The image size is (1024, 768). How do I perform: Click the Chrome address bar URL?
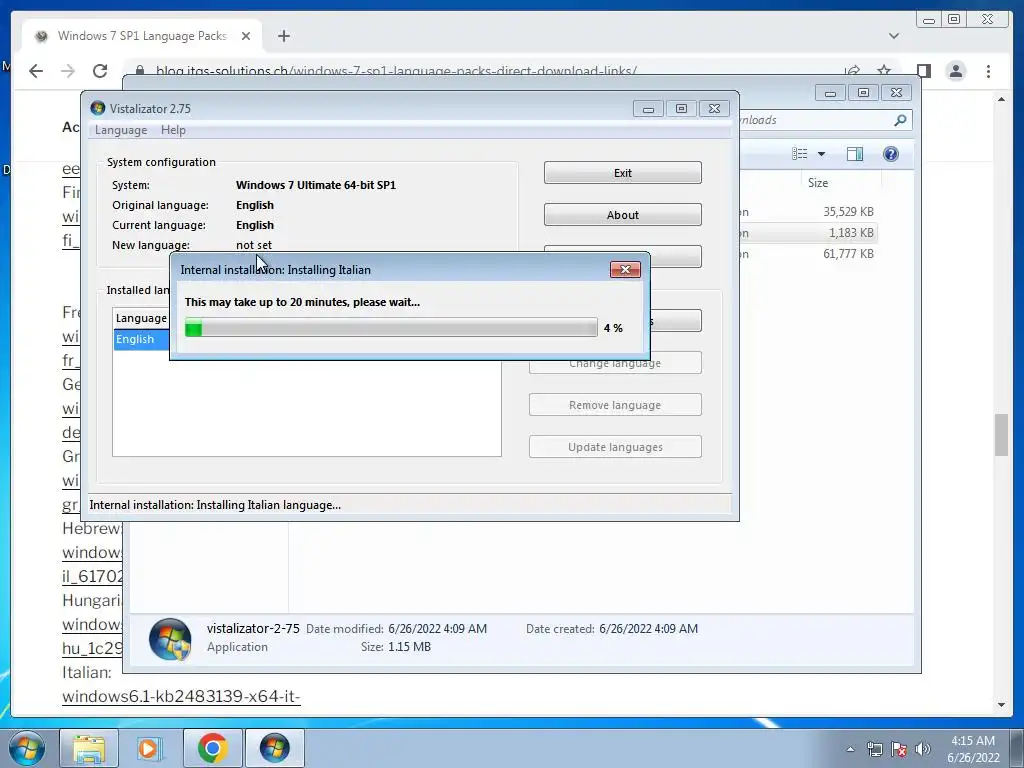pos(396,71)
